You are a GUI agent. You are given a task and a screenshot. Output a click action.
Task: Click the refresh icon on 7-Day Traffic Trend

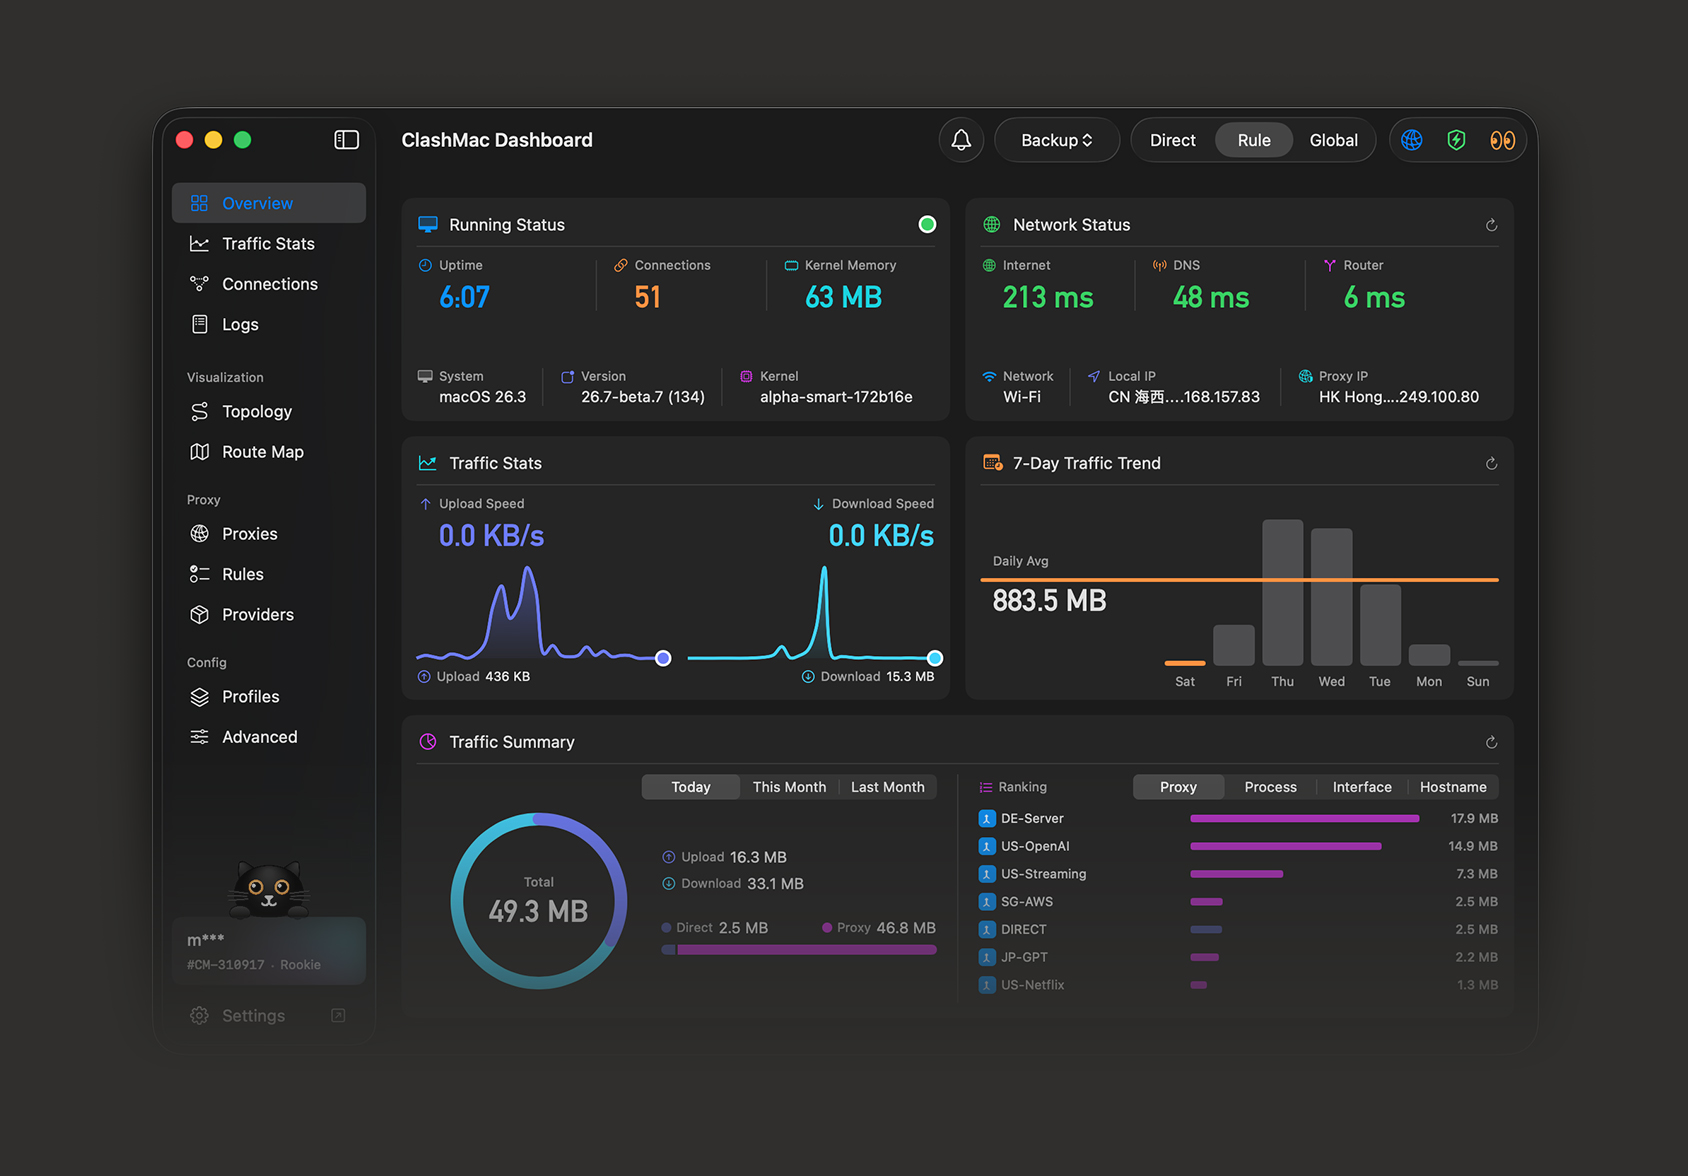point(1491,463)
